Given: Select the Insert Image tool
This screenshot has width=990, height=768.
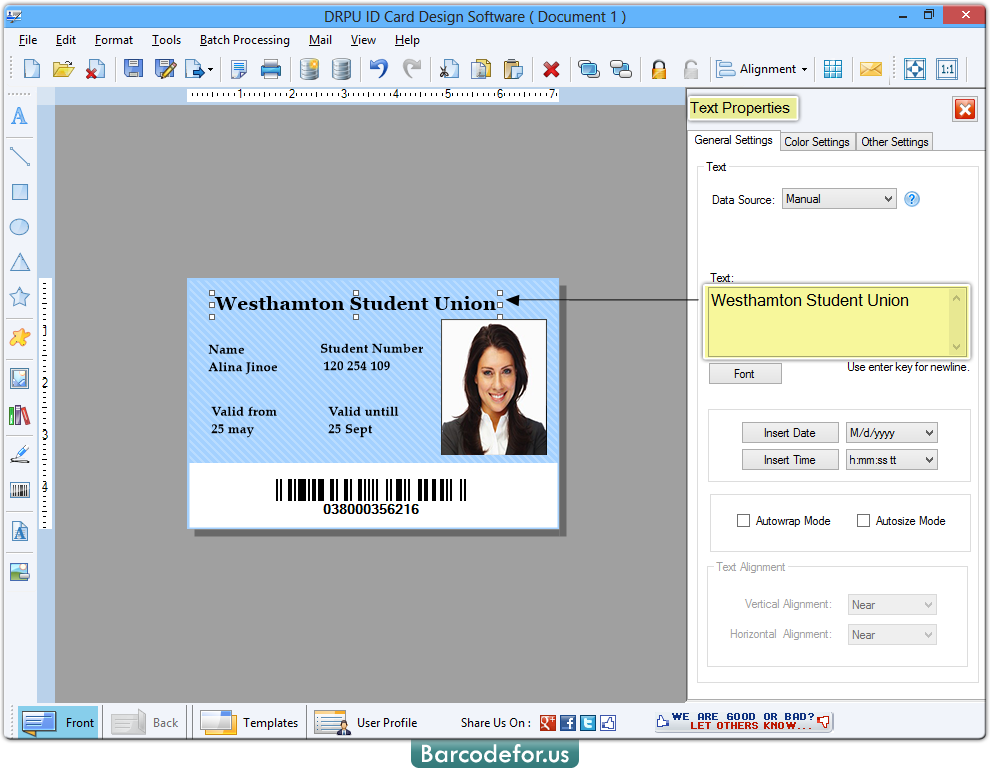Looking at the screenshot, I should [x=18, y=378].
